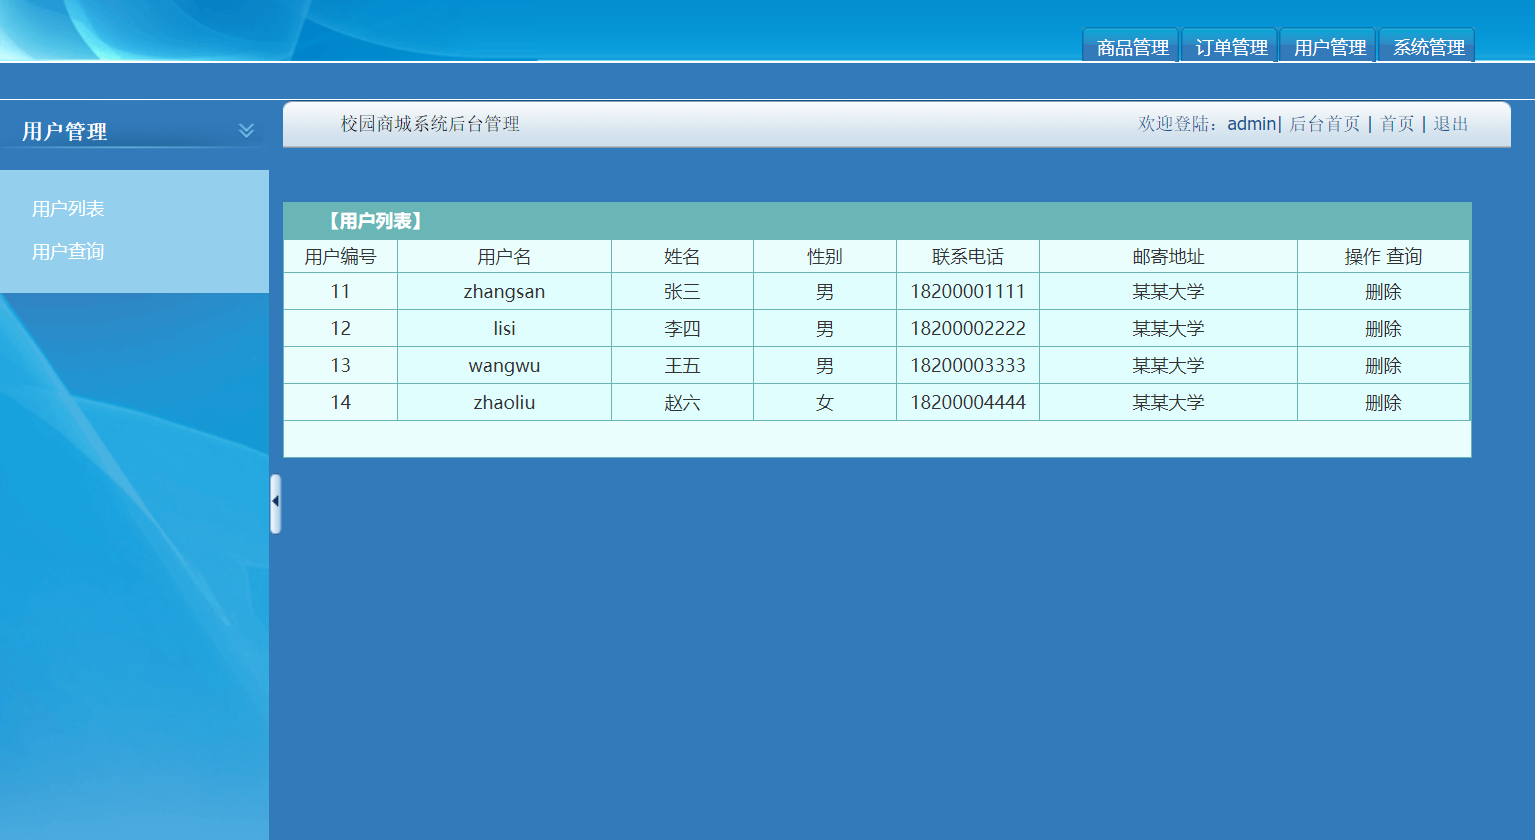
Task: Click phone number 18200002222
Action: [968, 329]
